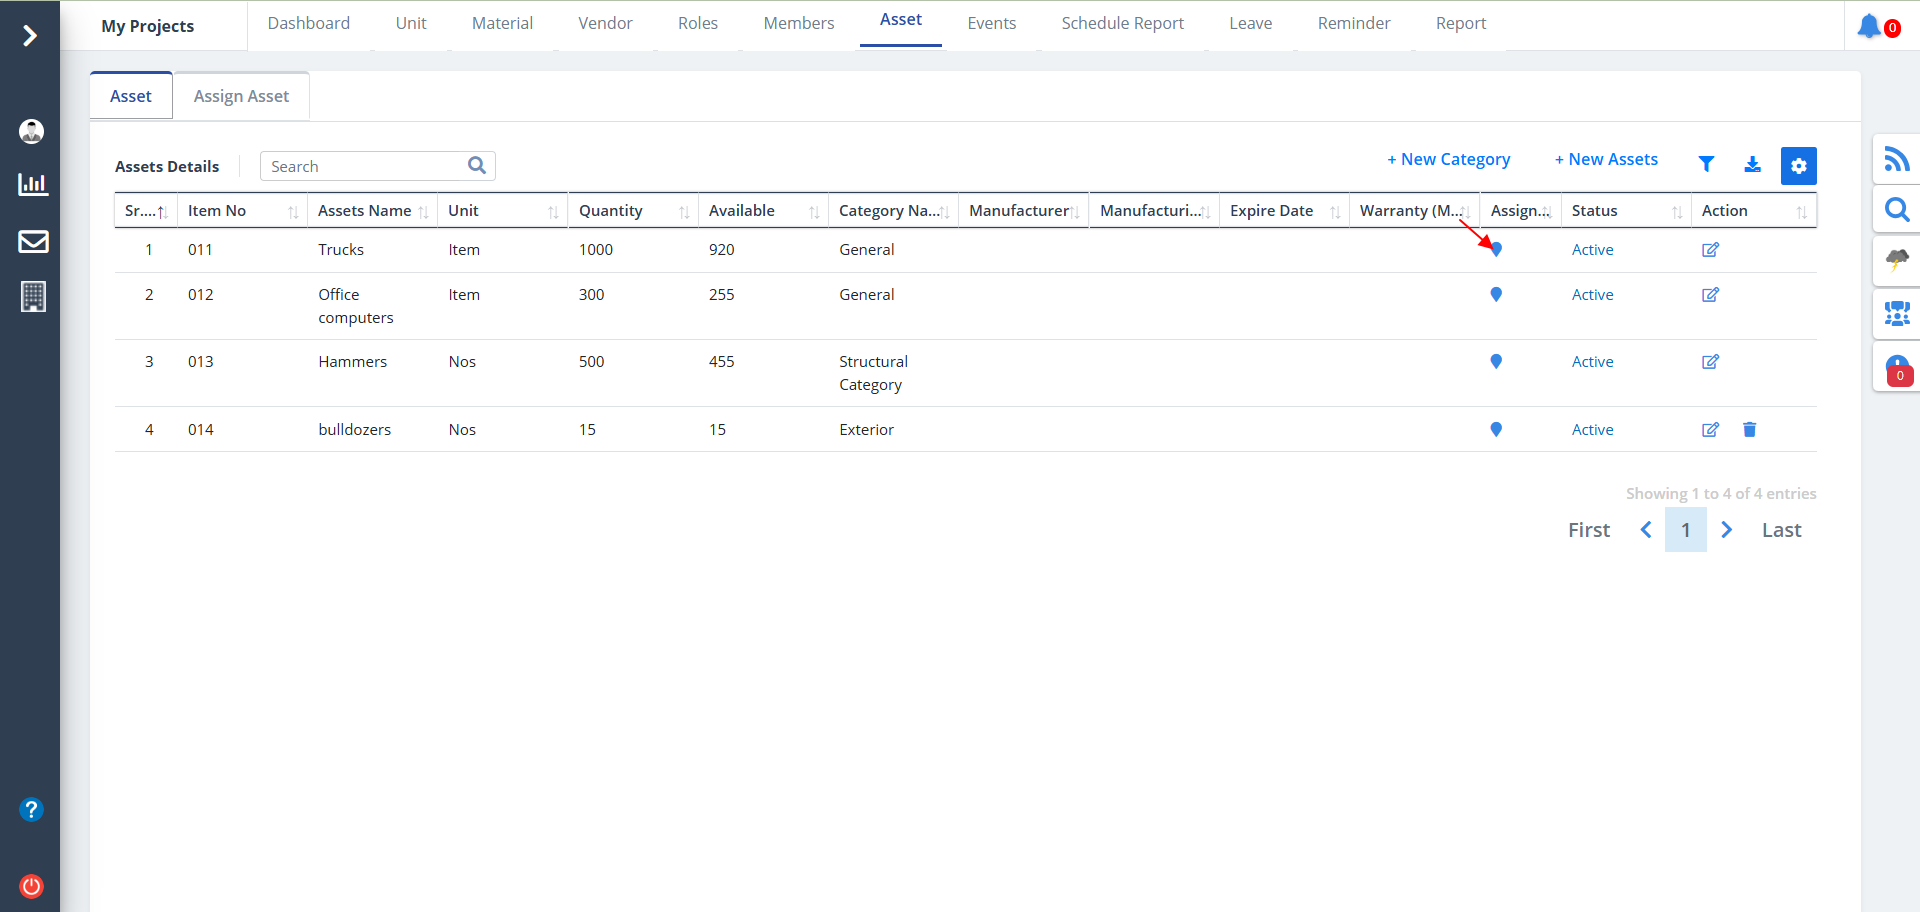
Task: Go to next page chevron
Action: coord(1726,530)
